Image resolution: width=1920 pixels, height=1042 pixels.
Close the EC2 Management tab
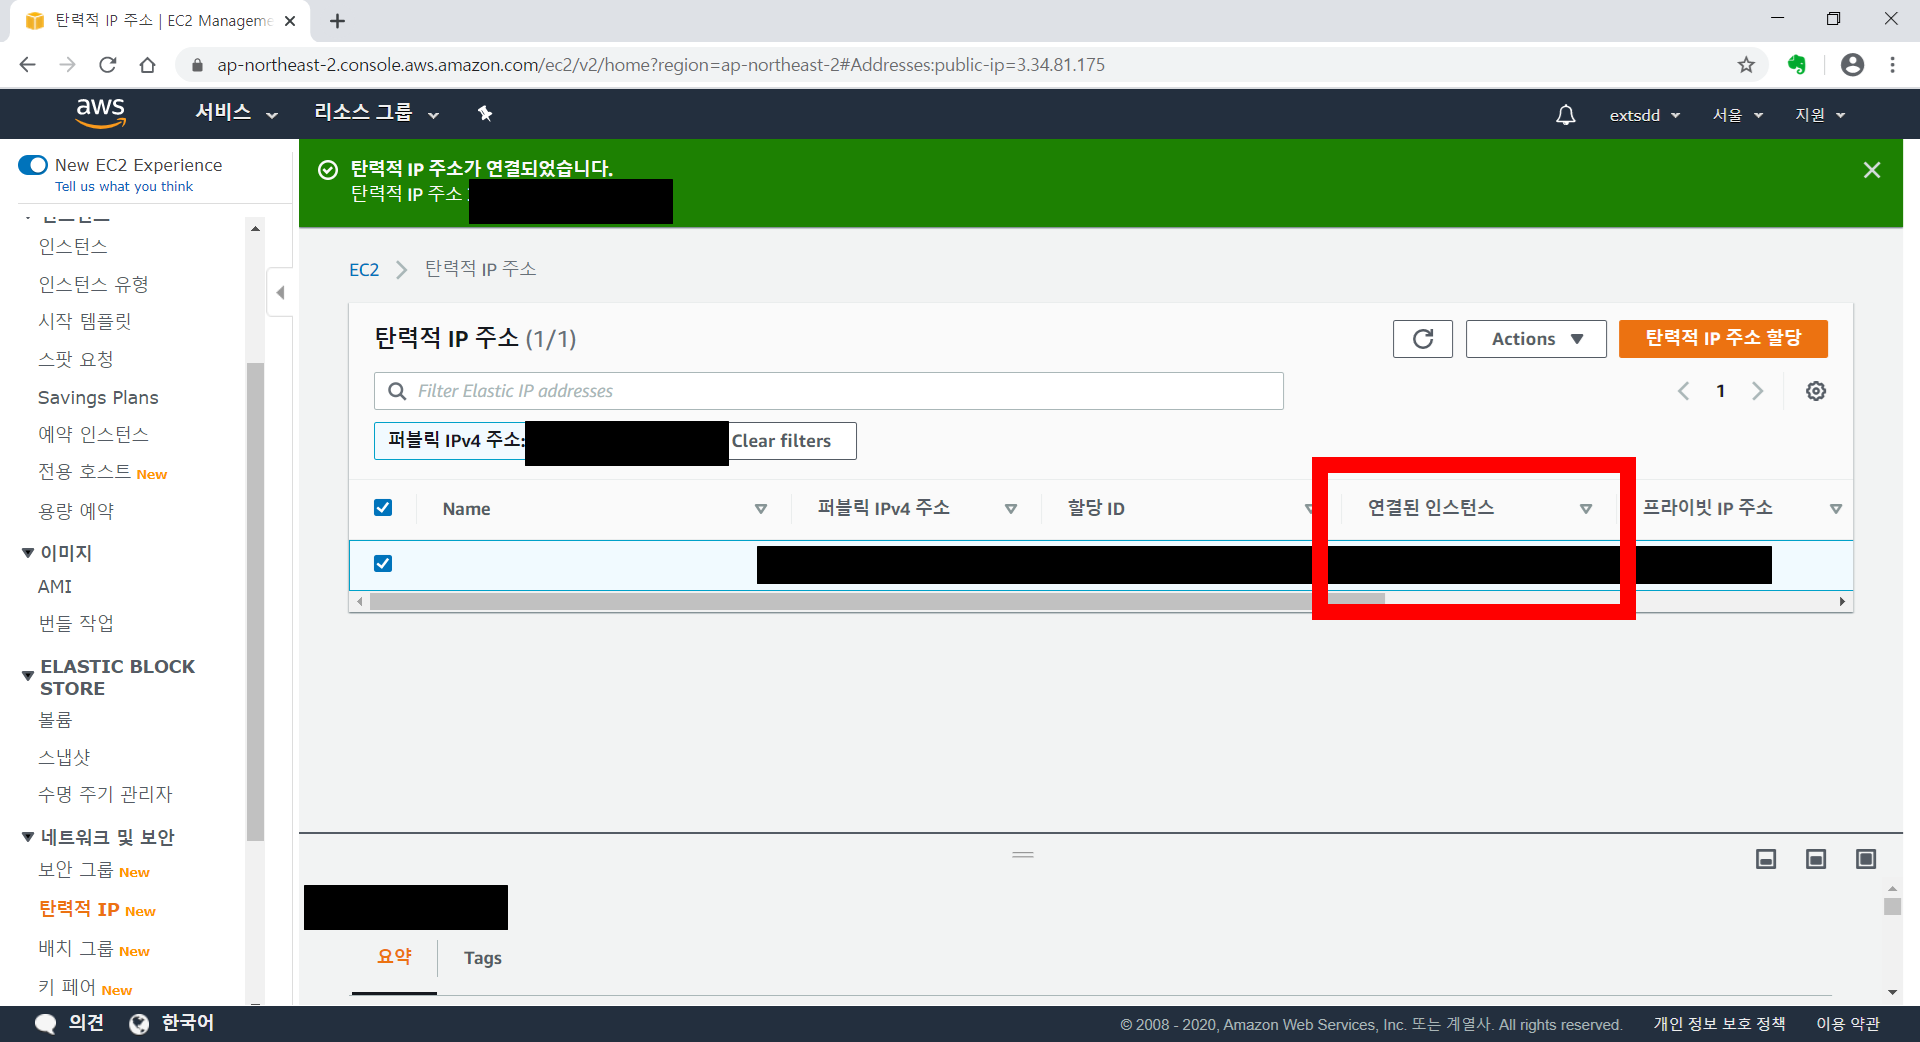click(x=290, y=21)
